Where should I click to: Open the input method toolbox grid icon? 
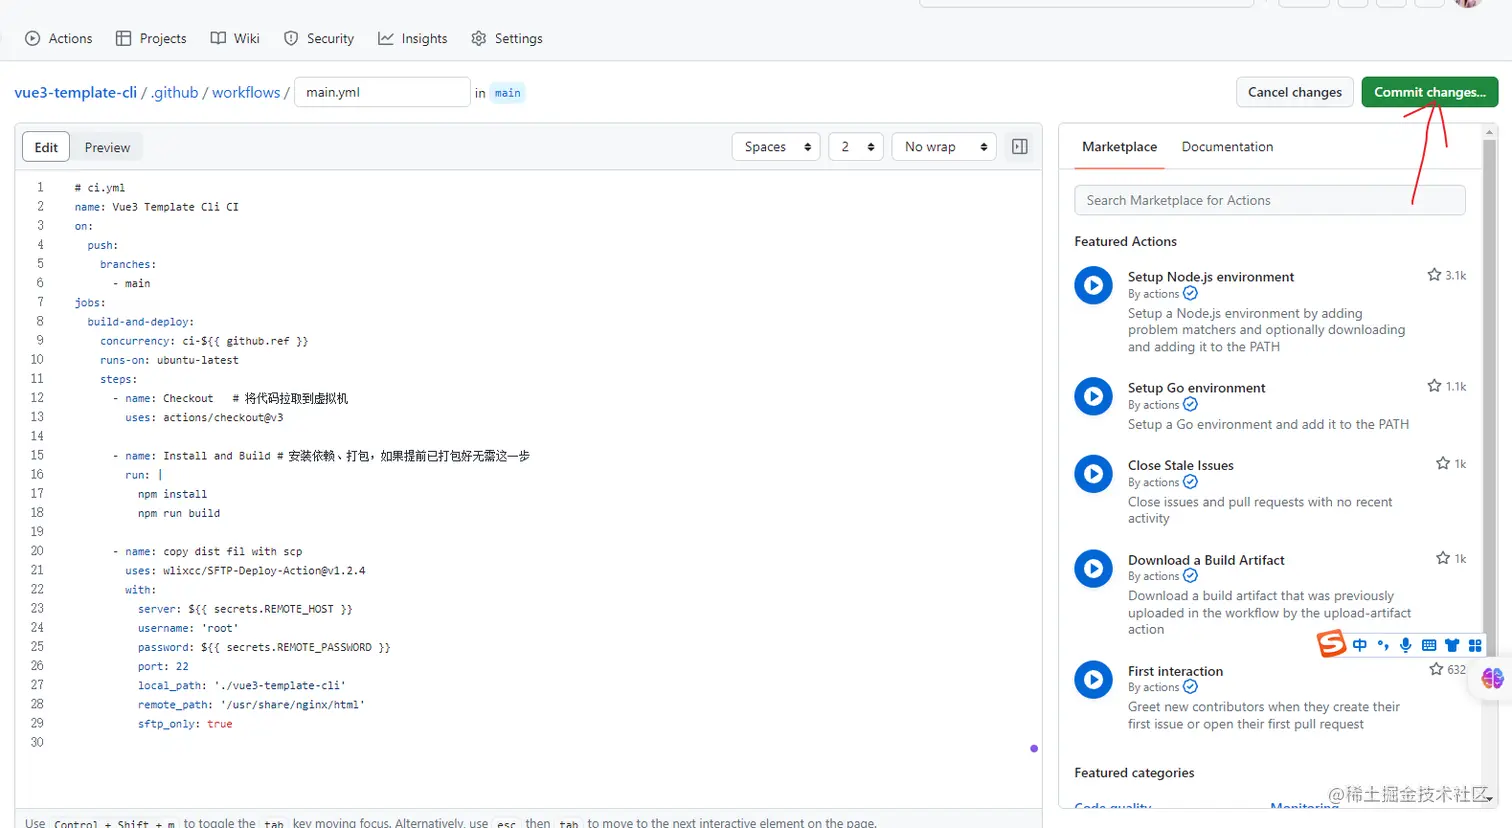coord(1475,645)
